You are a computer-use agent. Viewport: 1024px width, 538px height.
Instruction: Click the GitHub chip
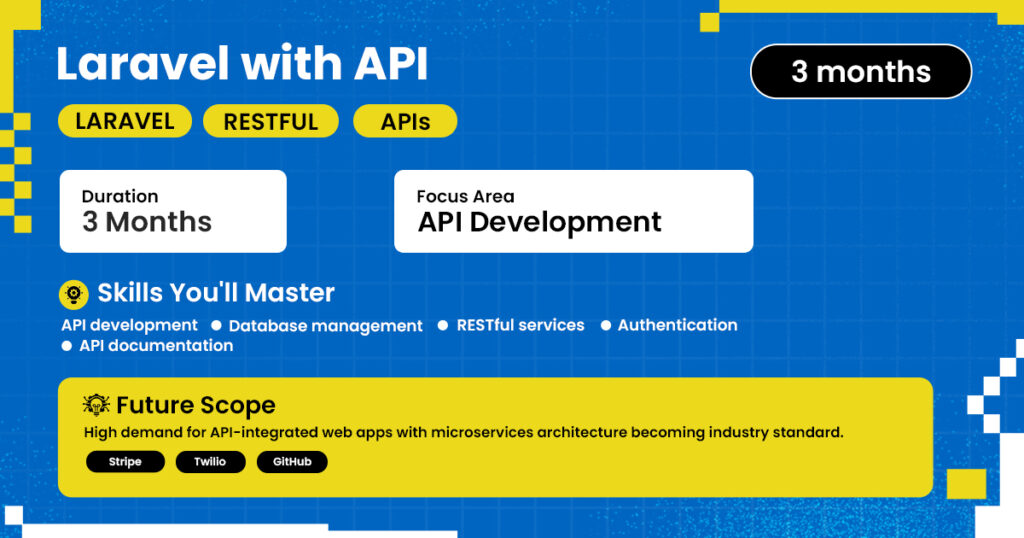click(292, 462)
